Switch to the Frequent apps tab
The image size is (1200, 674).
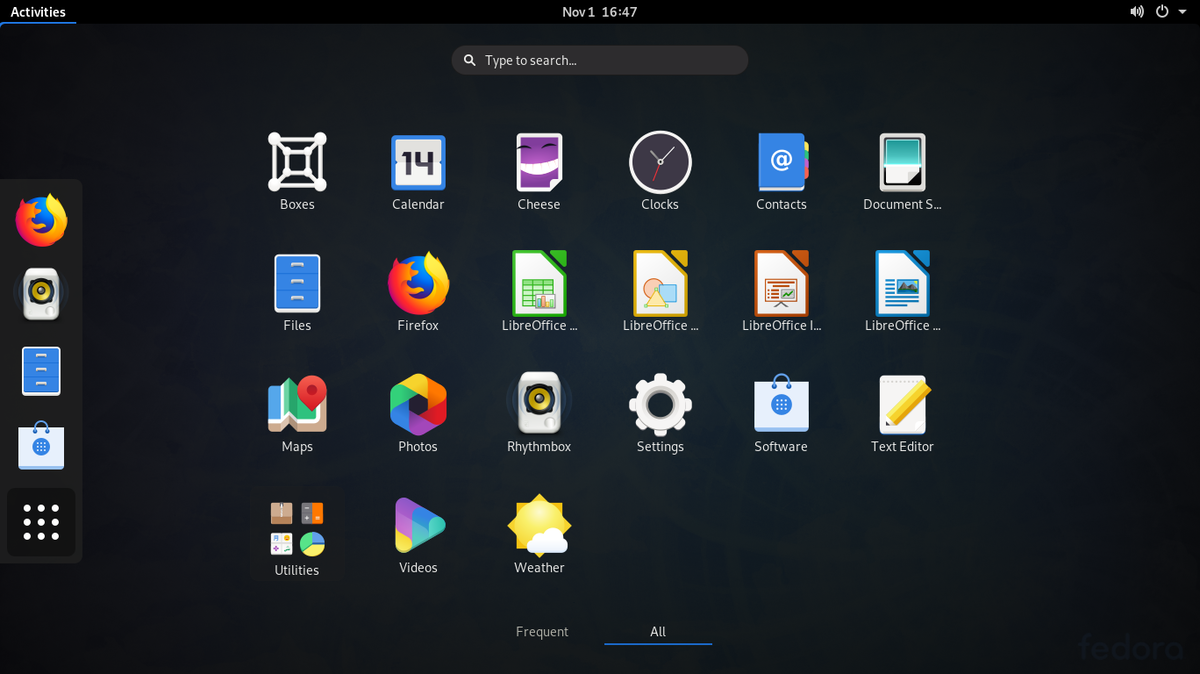tap(542, 631)
